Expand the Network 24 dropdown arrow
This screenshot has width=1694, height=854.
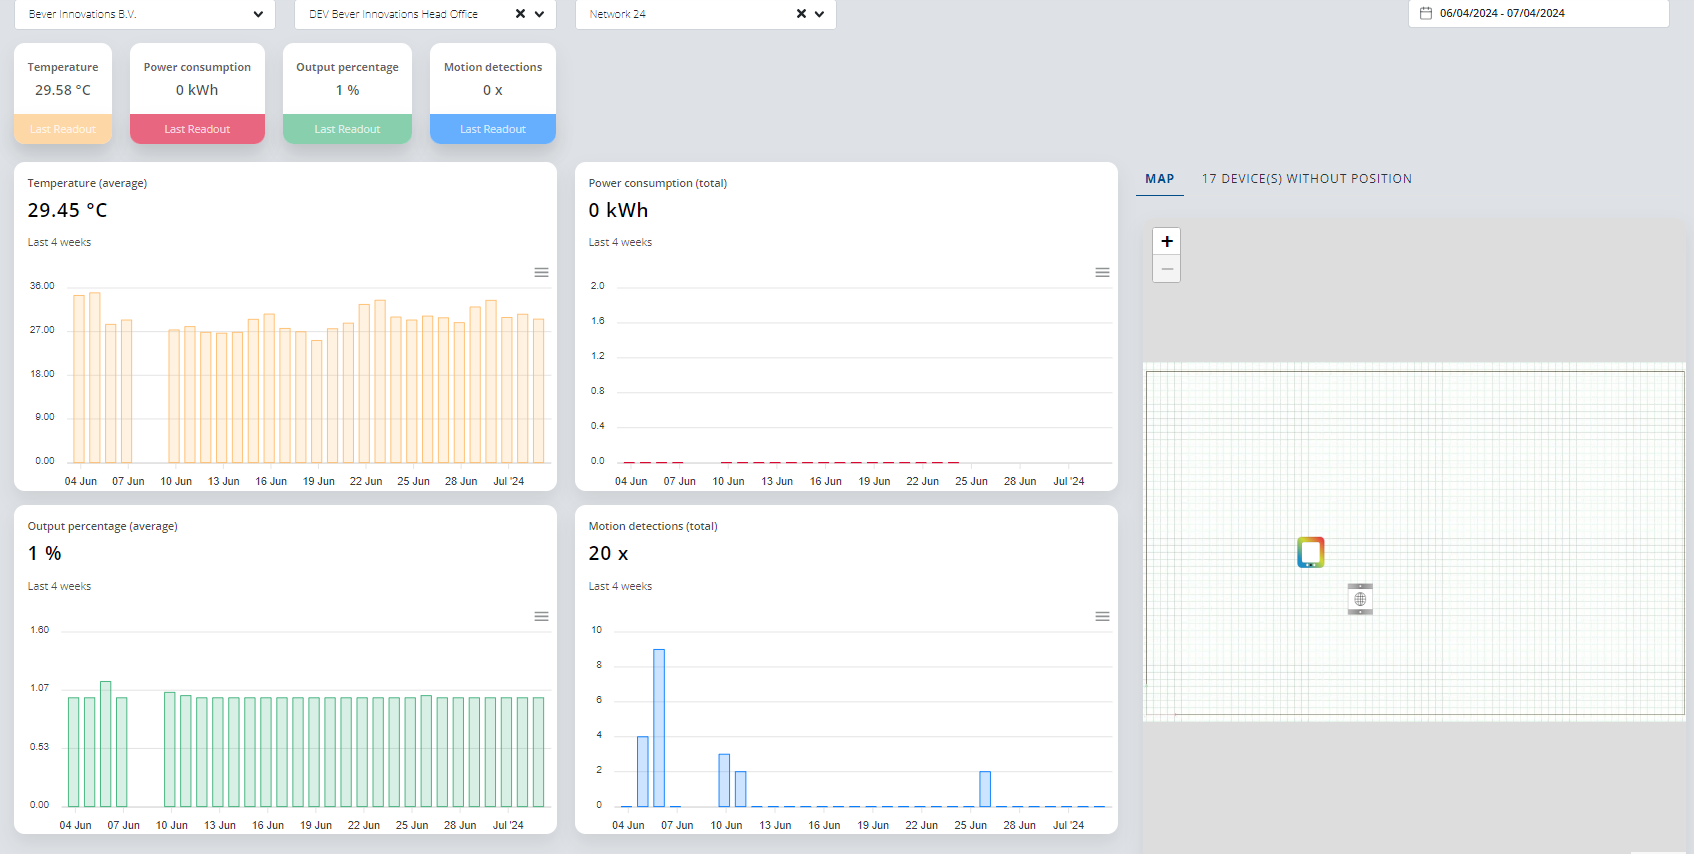(820, 14)
